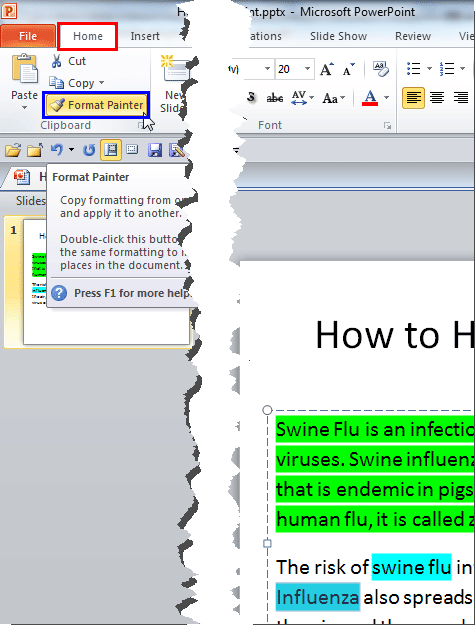This screenshot has width=475, height=625.
Task: Expand the Copy dropdown arrow
Action: pos(101,83)
